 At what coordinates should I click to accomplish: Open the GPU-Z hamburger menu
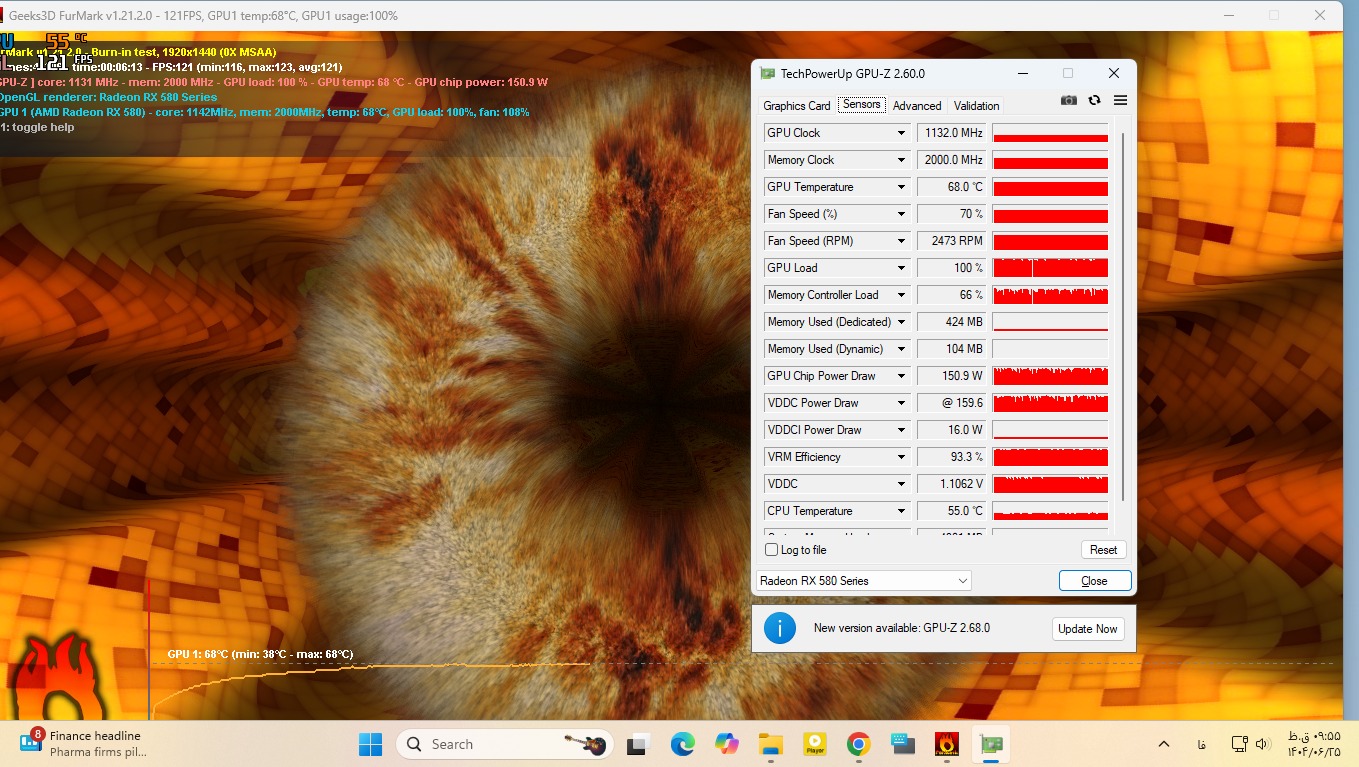1120,101
